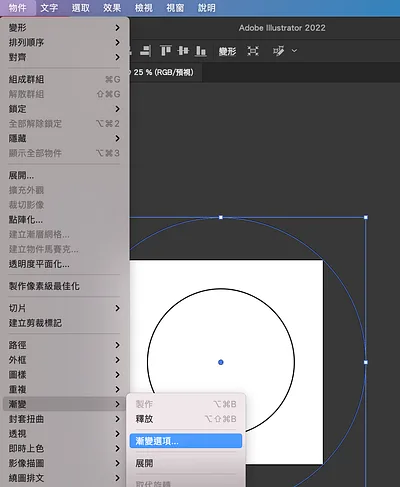Screen dimensions: 400x487
Task: Open the dropdown arrow beside select similar
Action: tap(294, 51)
